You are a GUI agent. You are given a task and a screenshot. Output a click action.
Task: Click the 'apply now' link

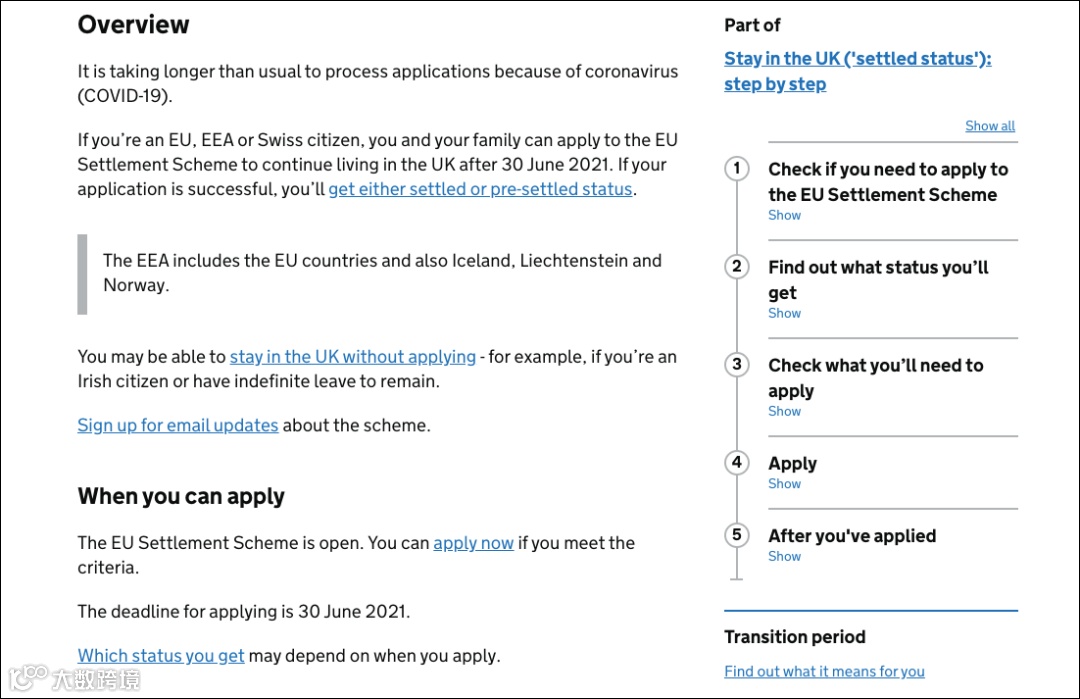click(x=473, y=543)
